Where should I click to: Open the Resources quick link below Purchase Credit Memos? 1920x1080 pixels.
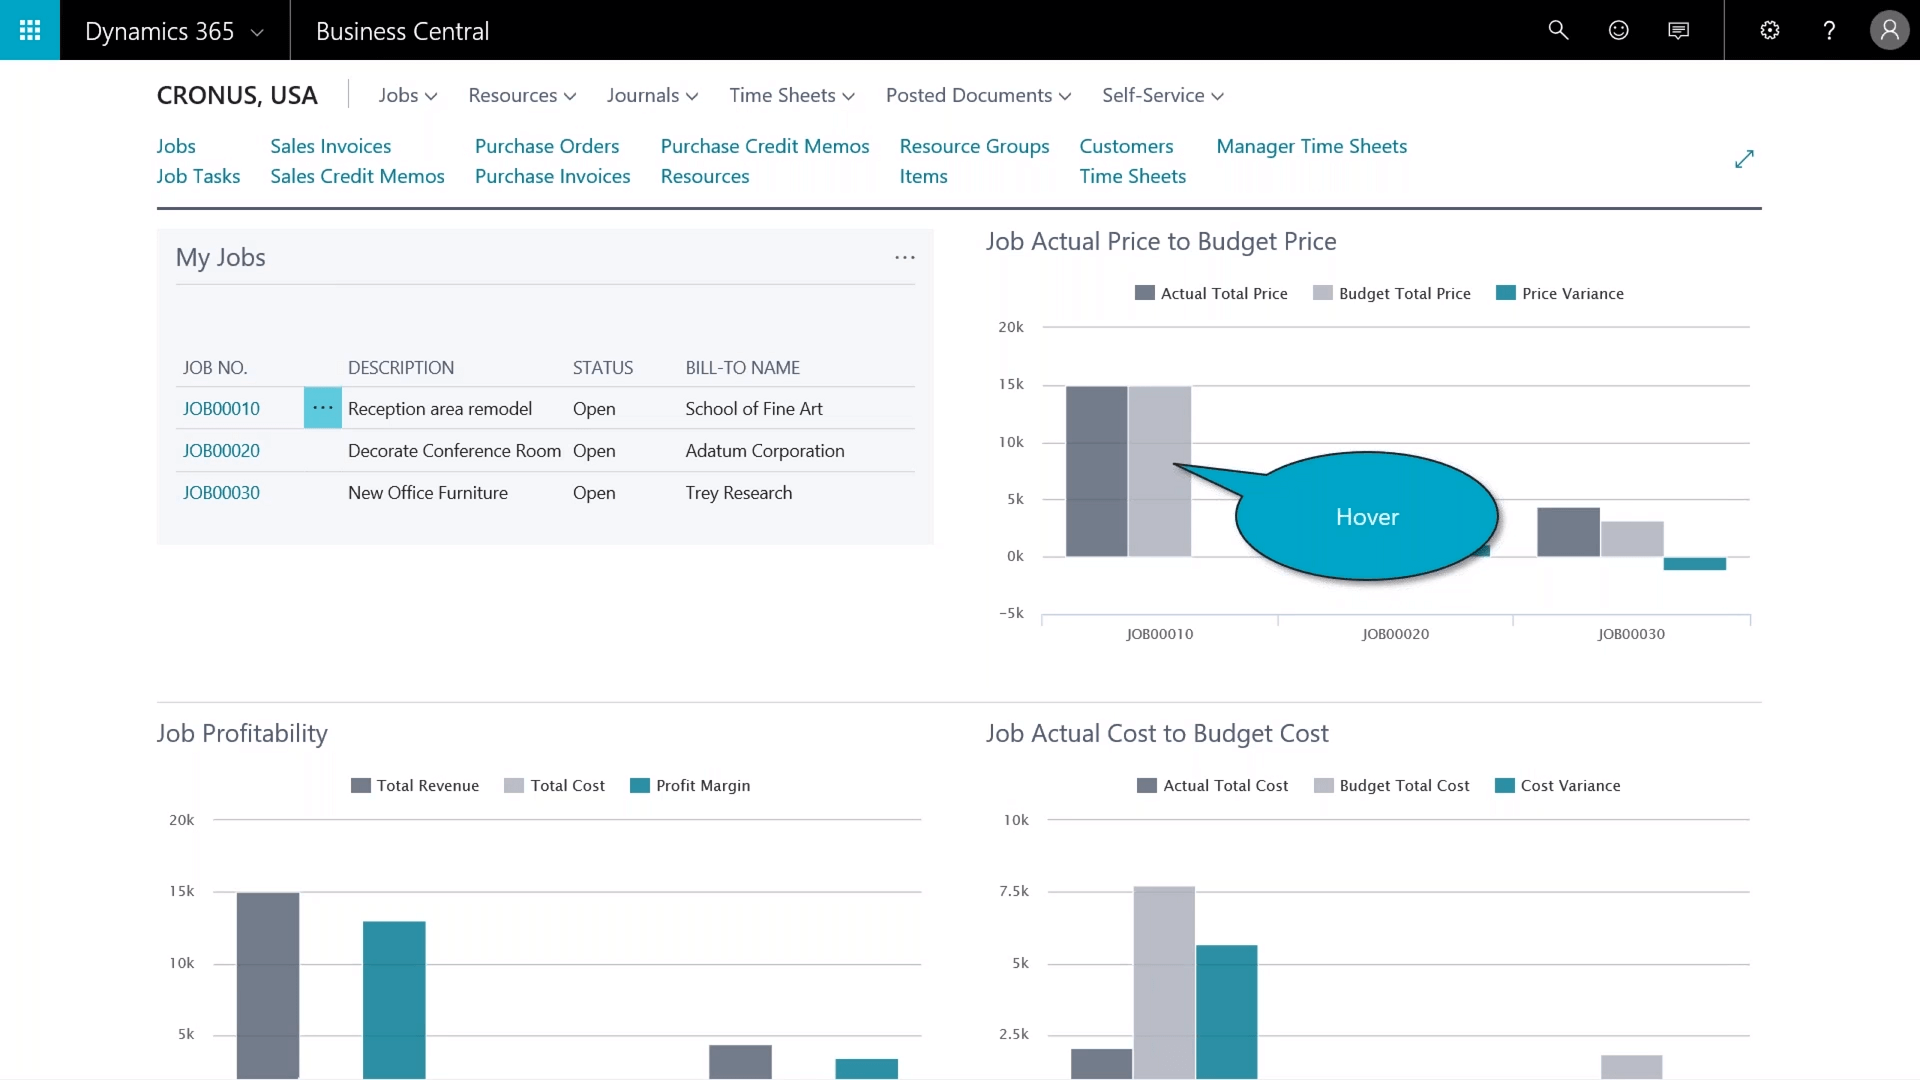coord(705,176)
